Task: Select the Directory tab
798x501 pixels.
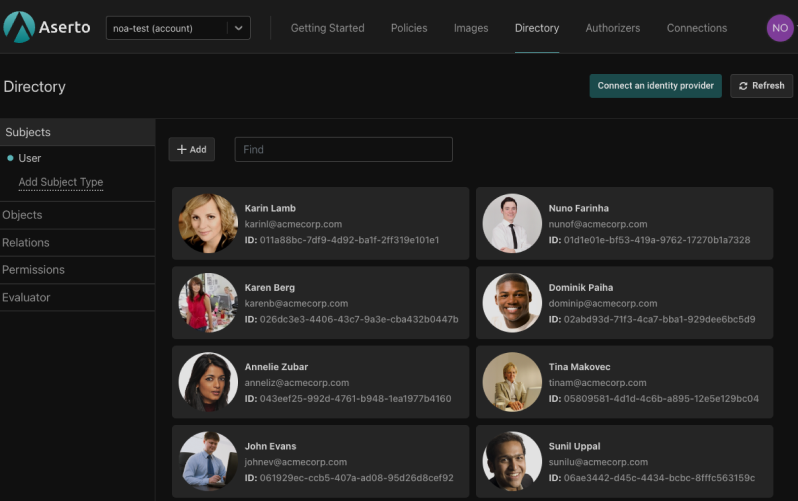Action: click(537, 28)
